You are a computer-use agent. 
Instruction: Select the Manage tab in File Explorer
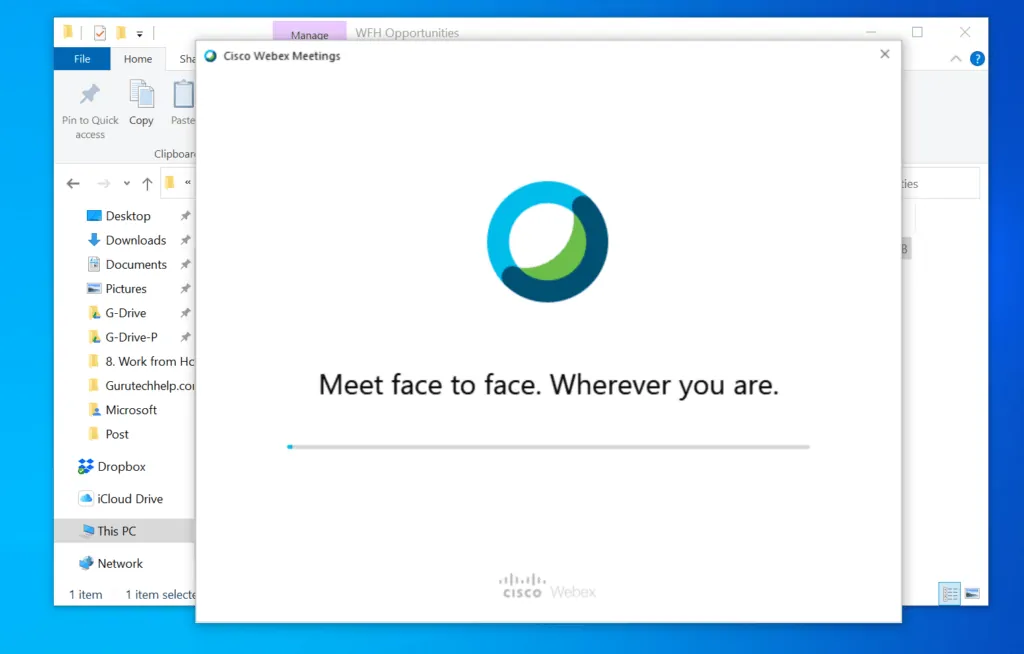[x=310, y=33]
